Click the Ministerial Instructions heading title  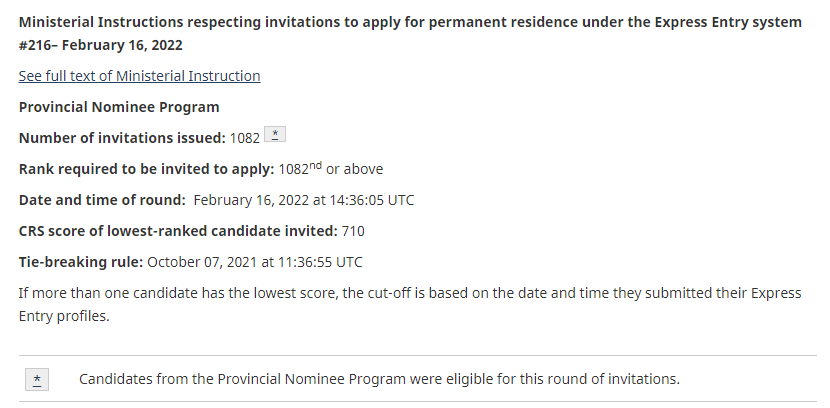click(x=410, y=22)
